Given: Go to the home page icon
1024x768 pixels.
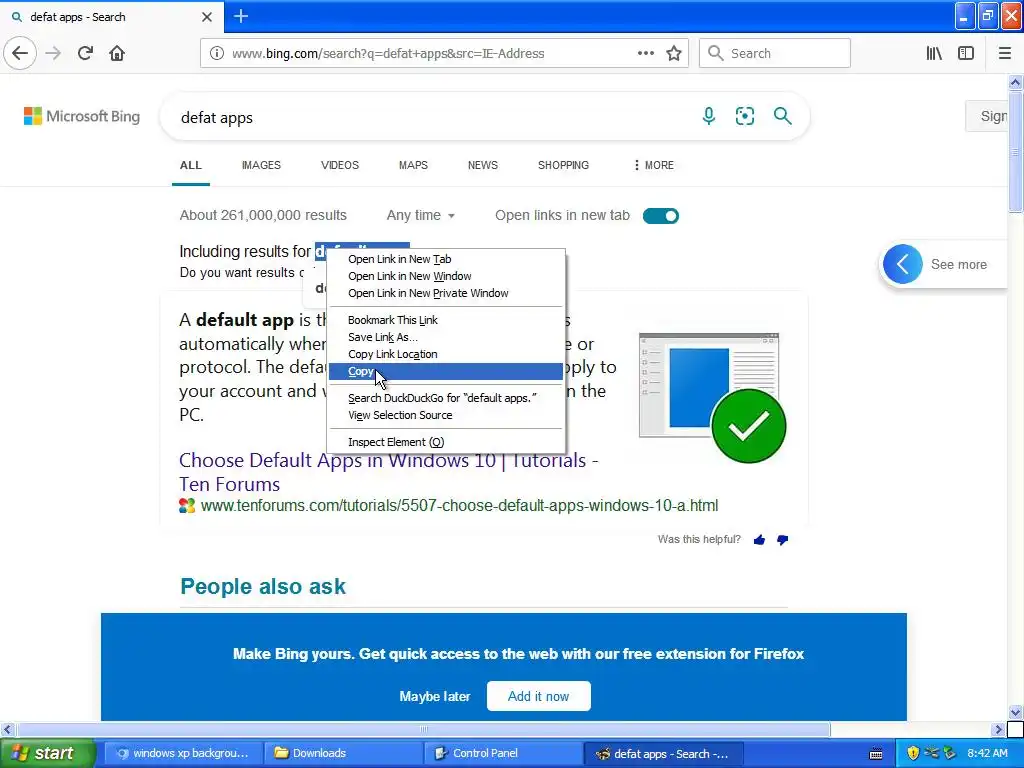Looking at the screenshot, I should point(117,53).
